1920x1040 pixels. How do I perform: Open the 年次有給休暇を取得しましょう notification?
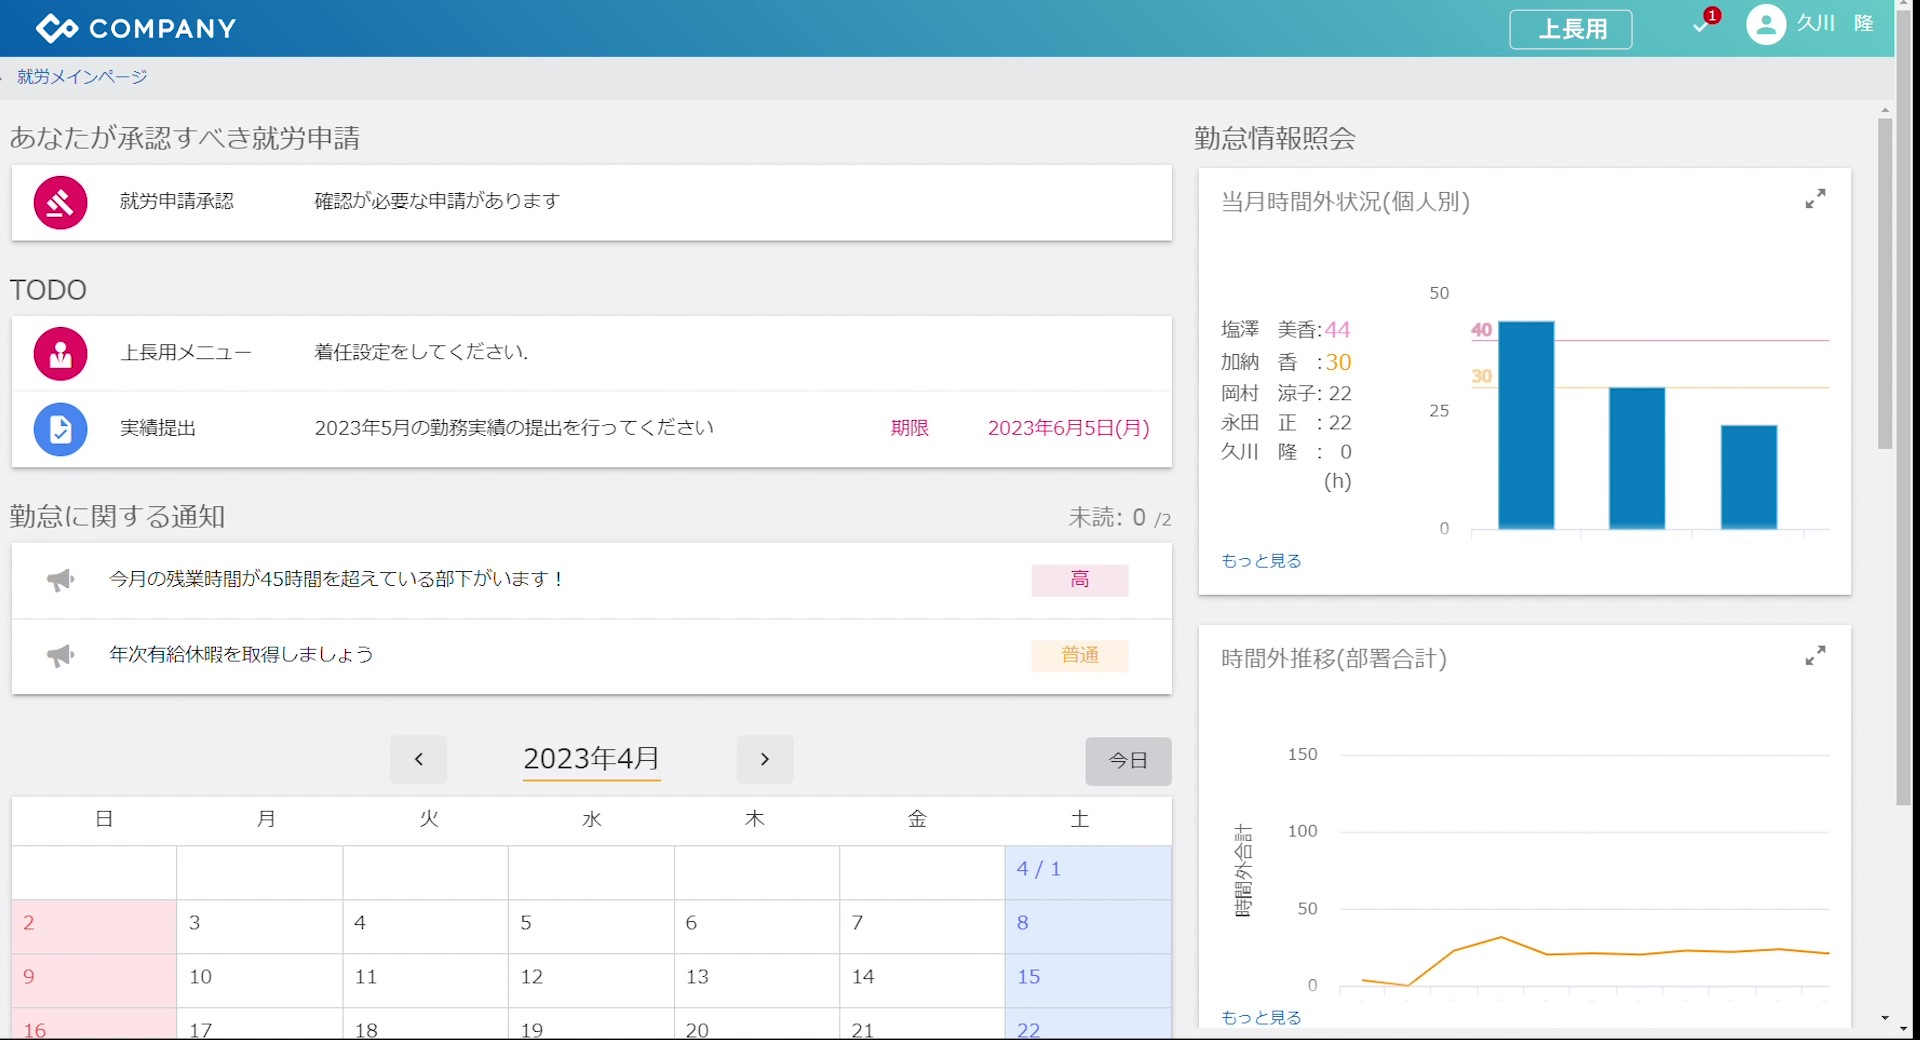(x=591, y=657)
